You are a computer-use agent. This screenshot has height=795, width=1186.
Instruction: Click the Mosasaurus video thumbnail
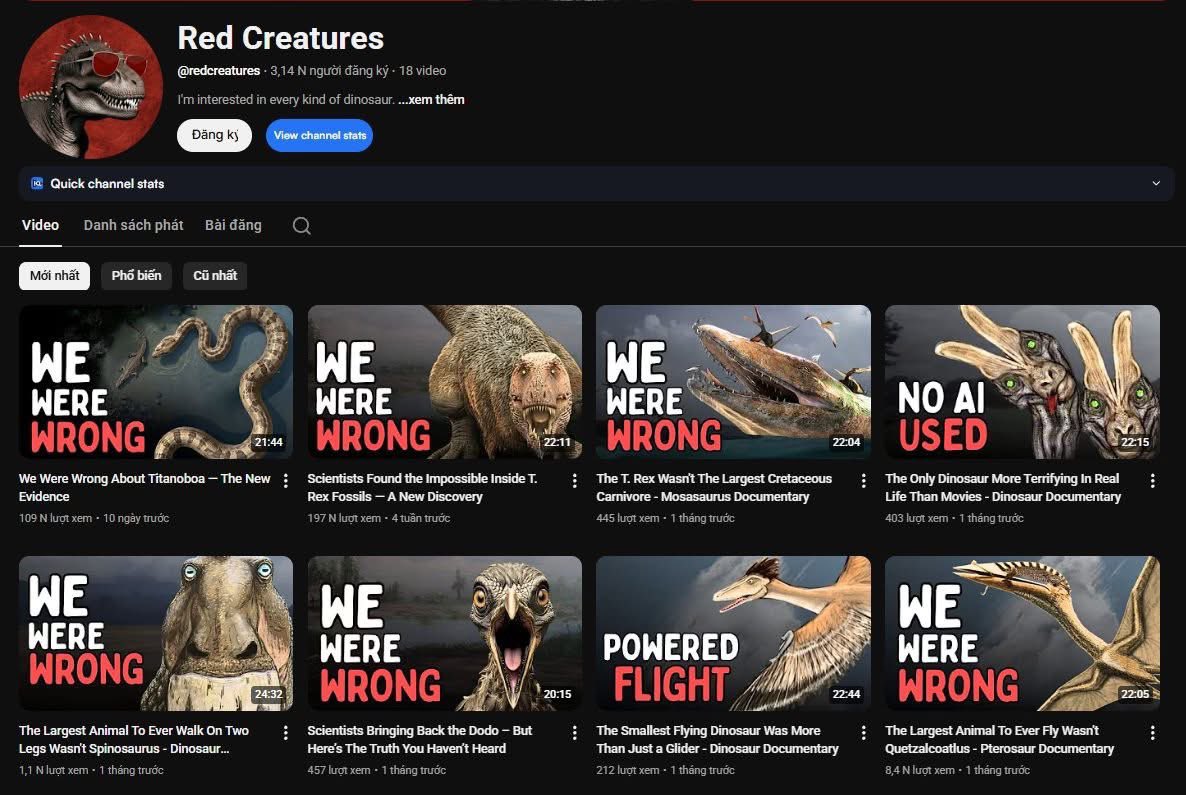(734, 382)
